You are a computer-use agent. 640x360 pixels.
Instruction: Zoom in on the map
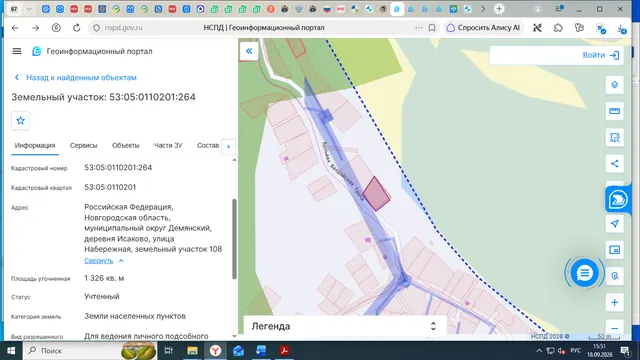[x=614, y=302]
